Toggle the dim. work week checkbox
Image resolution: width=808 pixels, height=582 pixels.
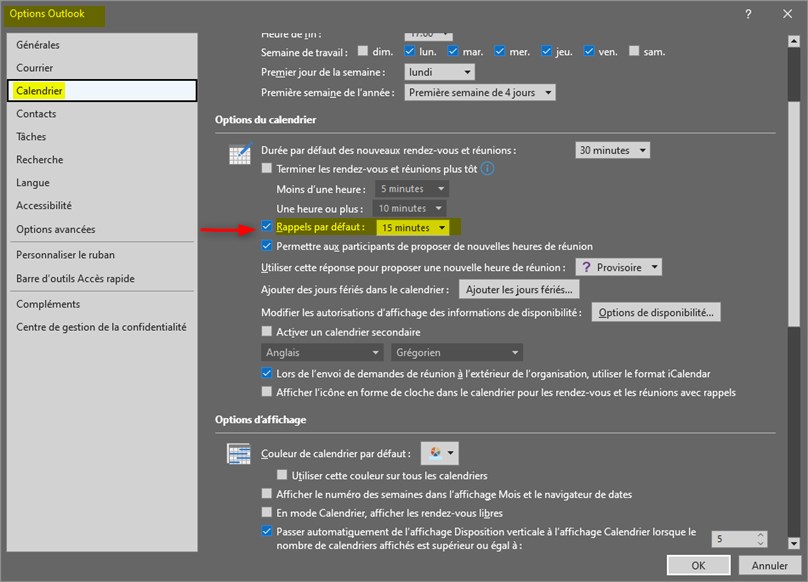point(363,51)
